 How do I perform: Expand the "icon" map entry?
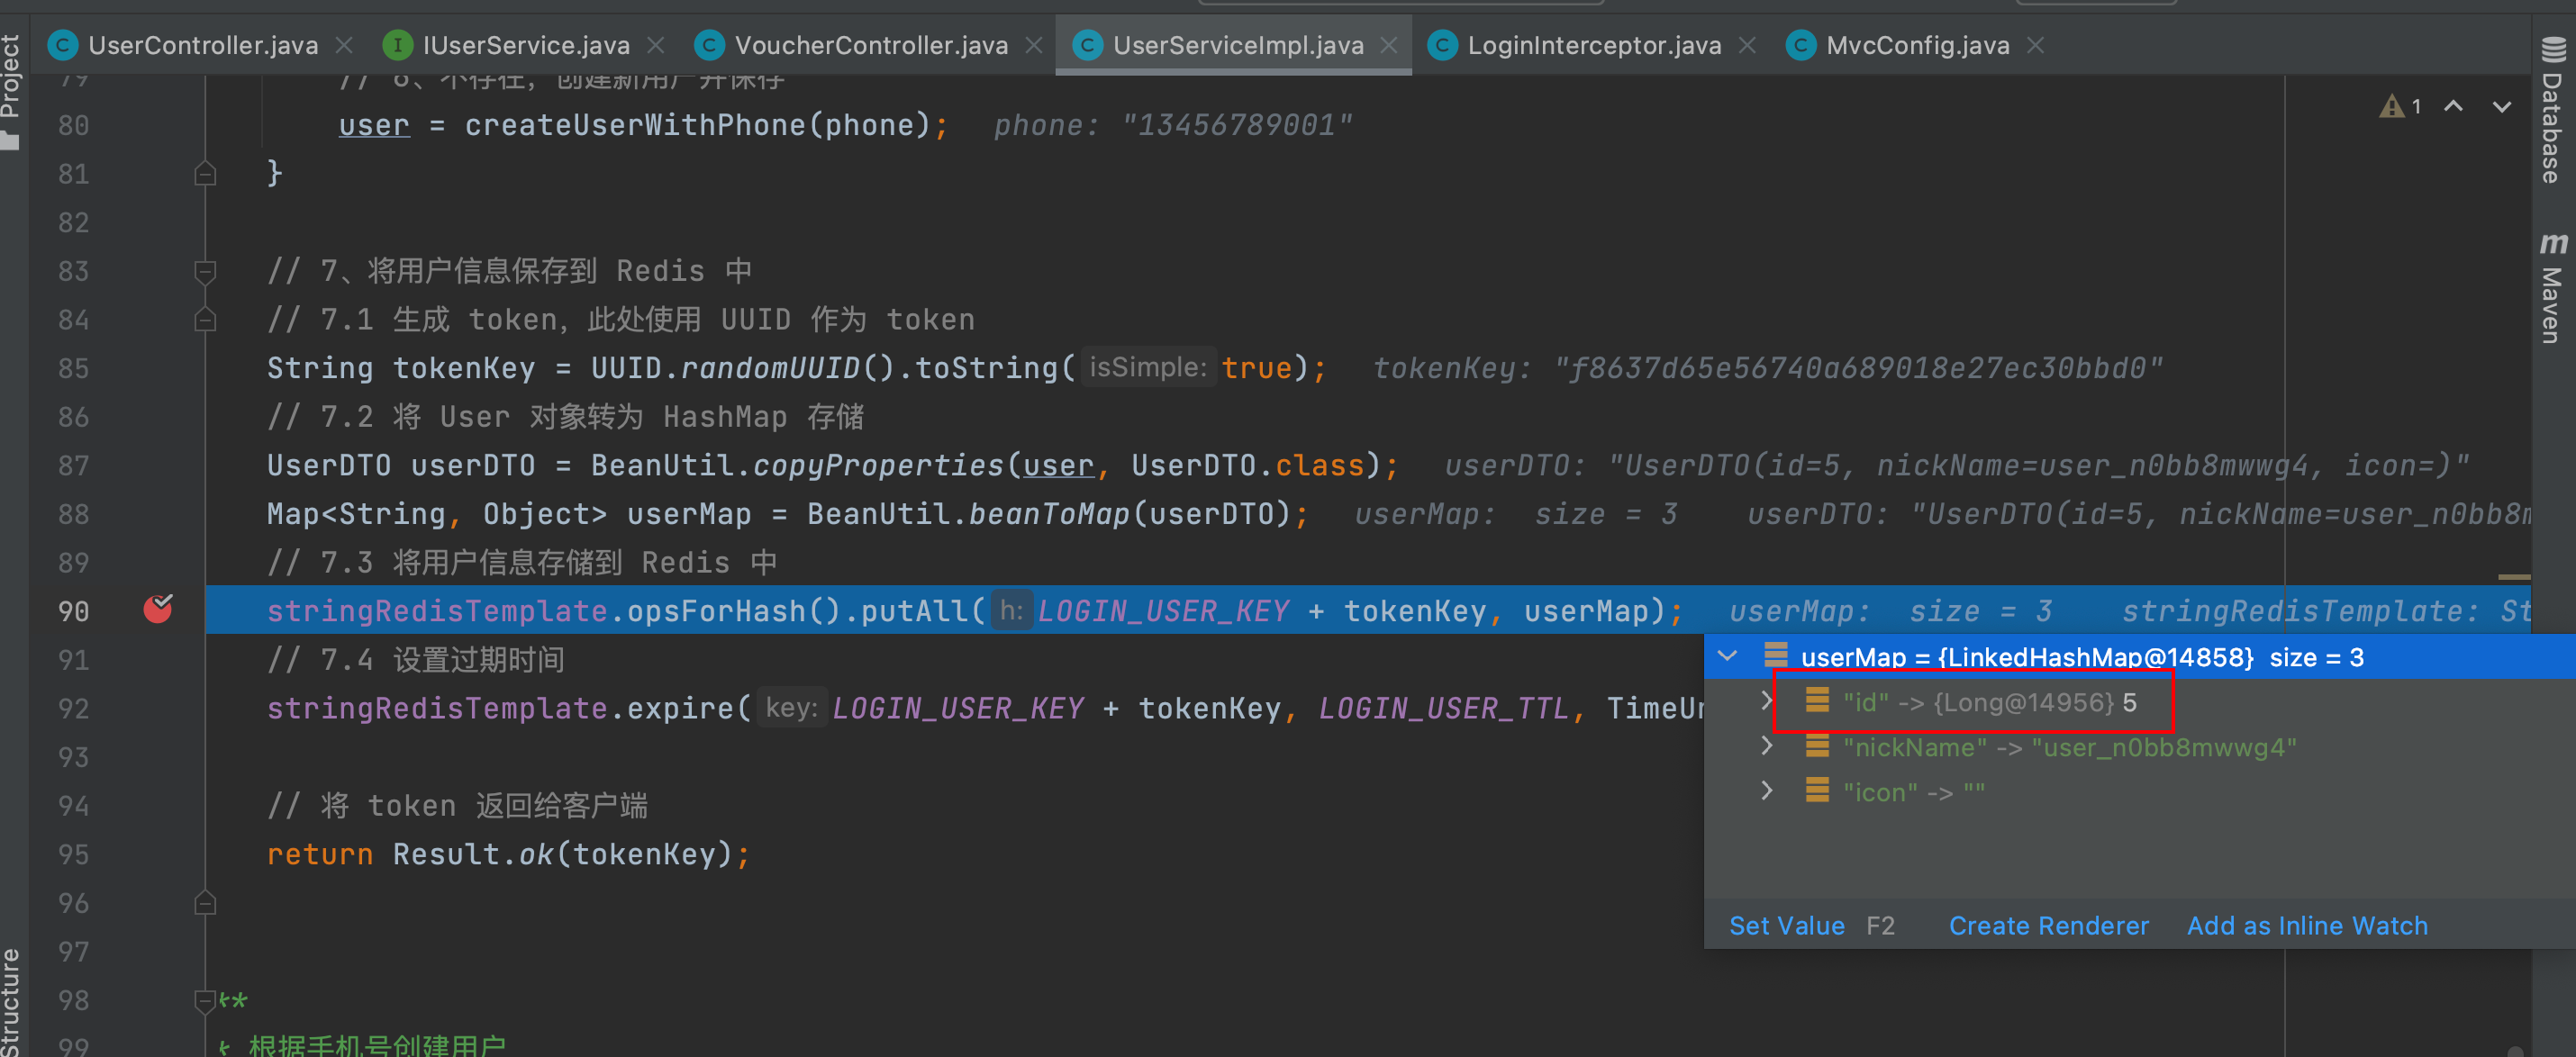(1767, 791)
